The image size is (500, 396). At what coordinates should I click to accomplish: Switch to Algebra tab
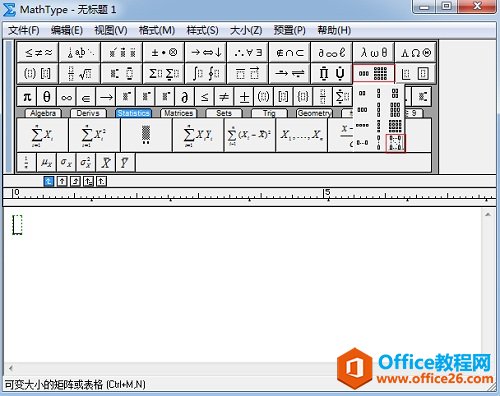pos(43,113)
